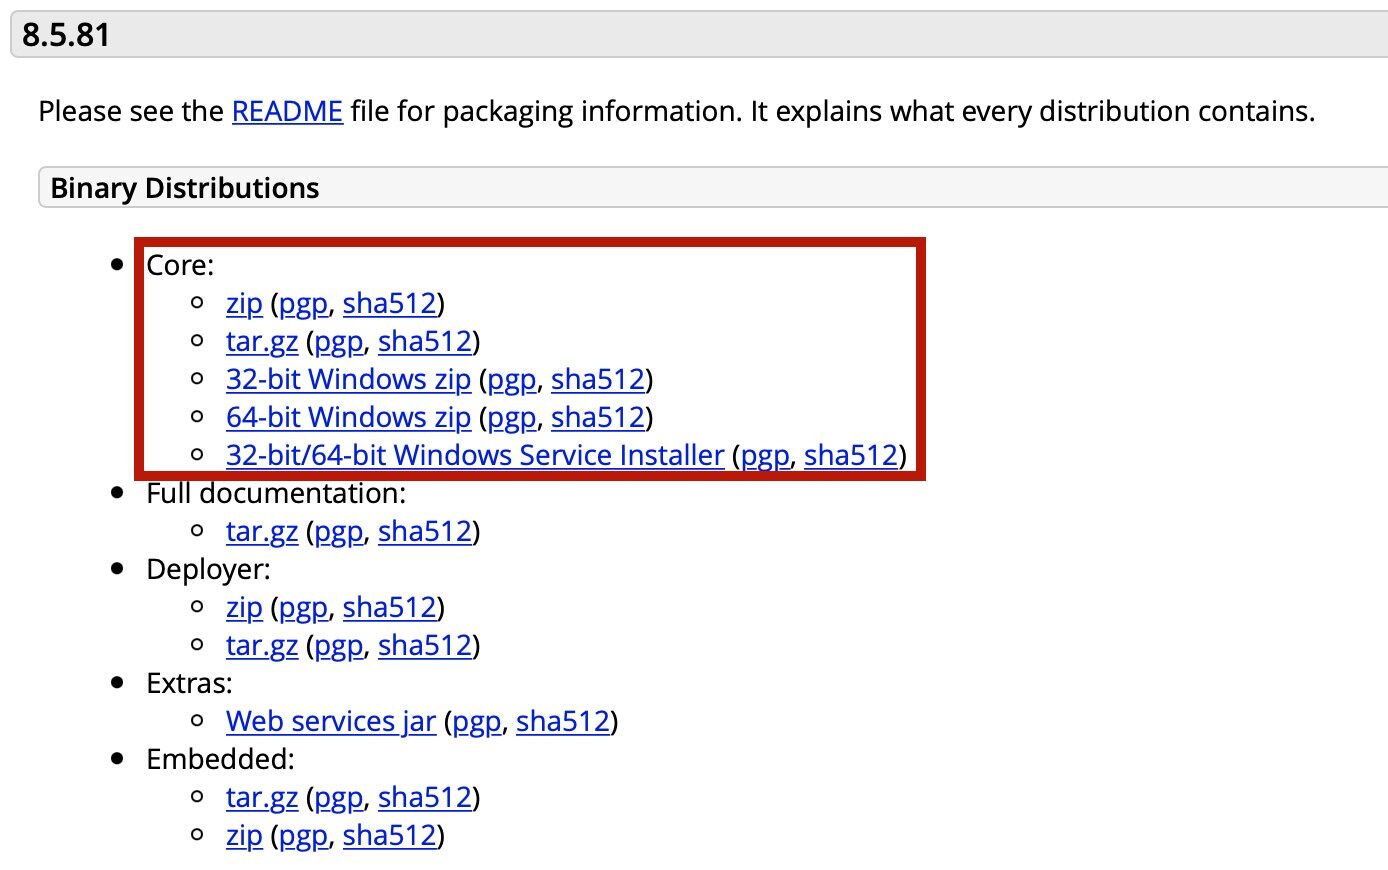View sha512 for Web services jar
Screen dimensions: 1388x870
563,721
